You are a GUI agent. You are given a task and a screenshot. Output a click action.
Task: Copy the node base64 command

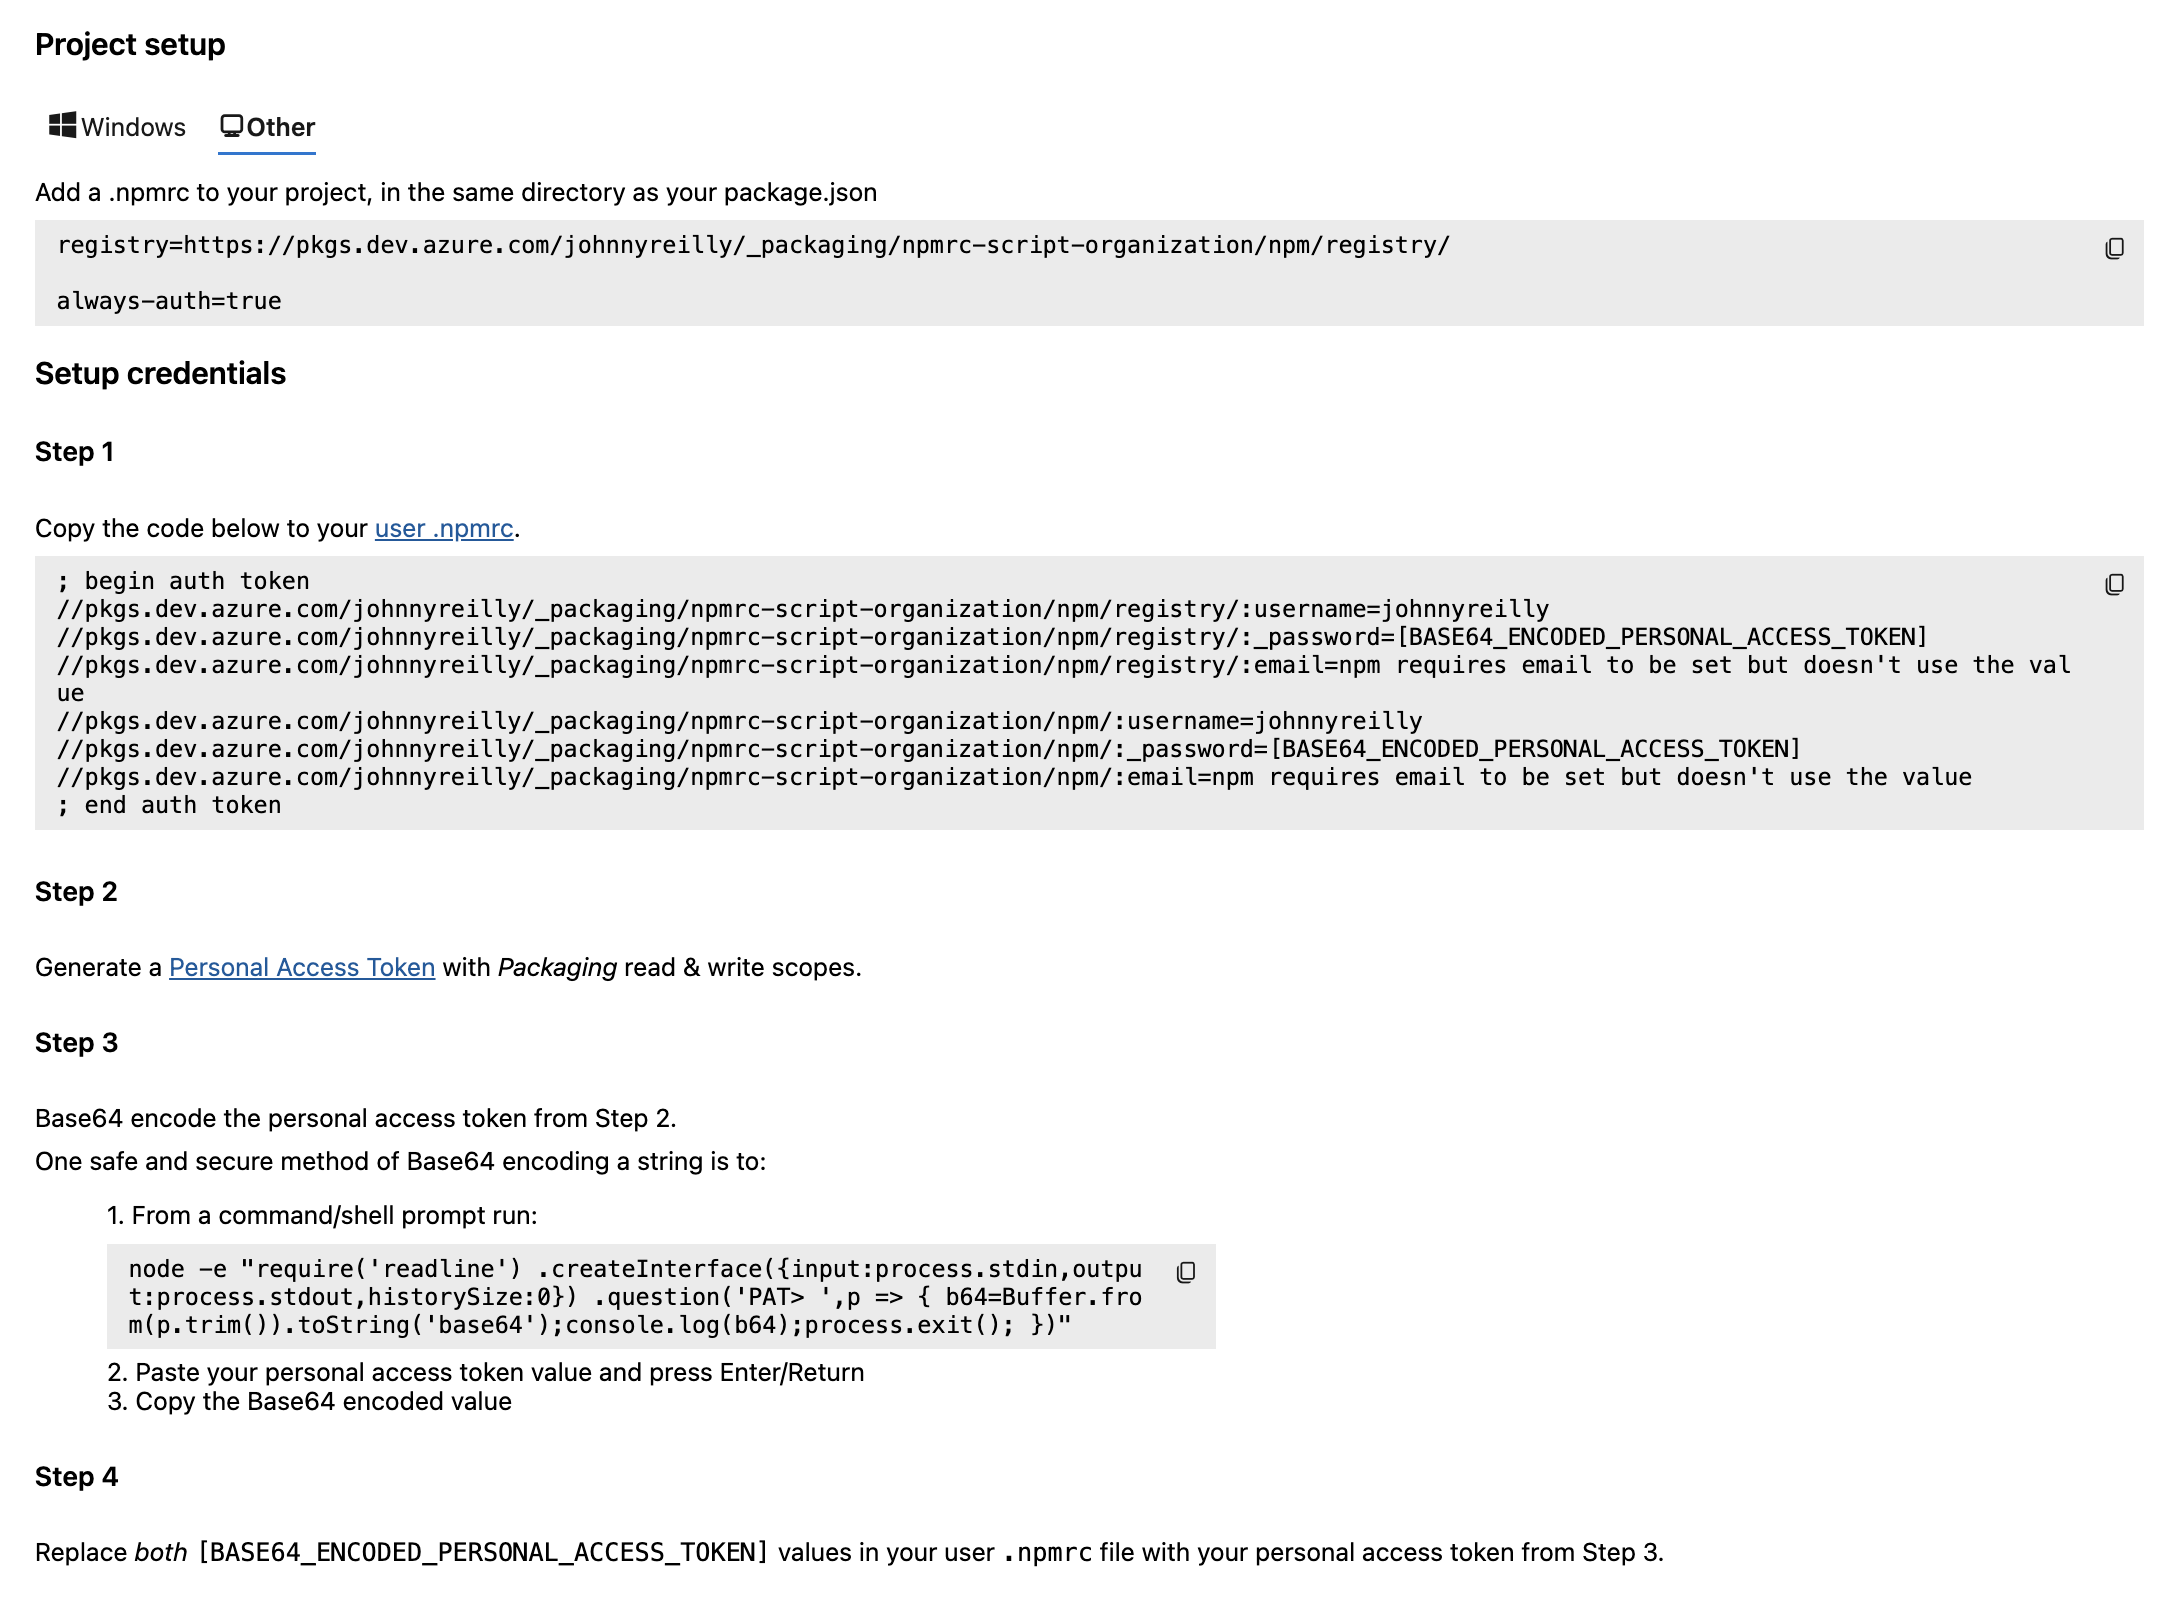click(x=1186, y=1272)
